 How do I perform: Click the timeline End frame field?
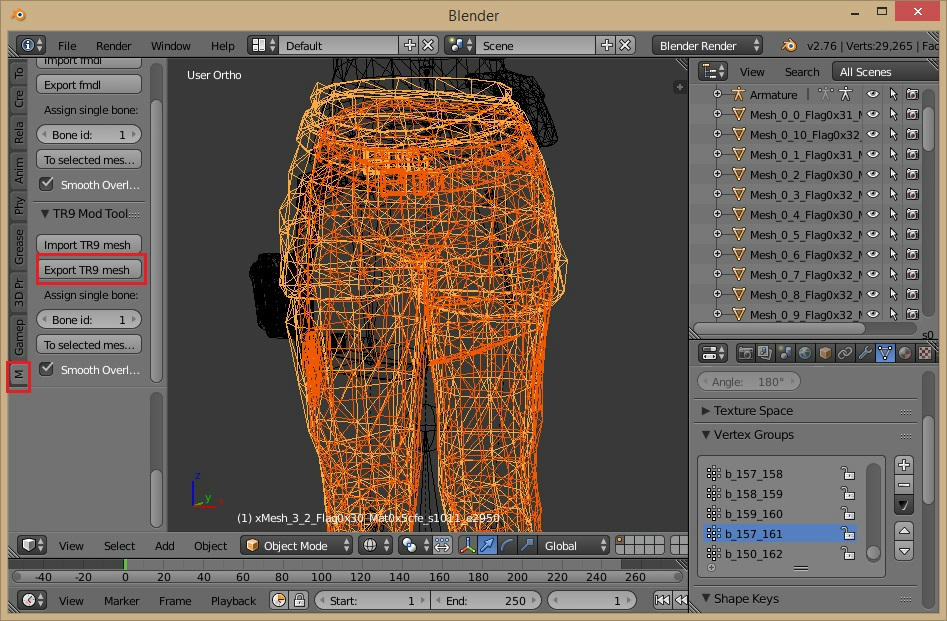coord(486,601)
